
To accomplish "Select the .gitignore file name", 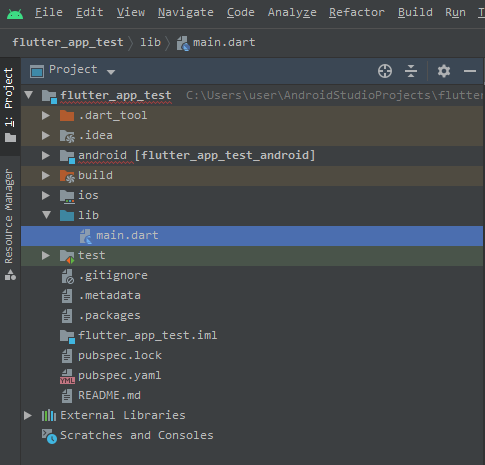I will (x=113, y=275).
